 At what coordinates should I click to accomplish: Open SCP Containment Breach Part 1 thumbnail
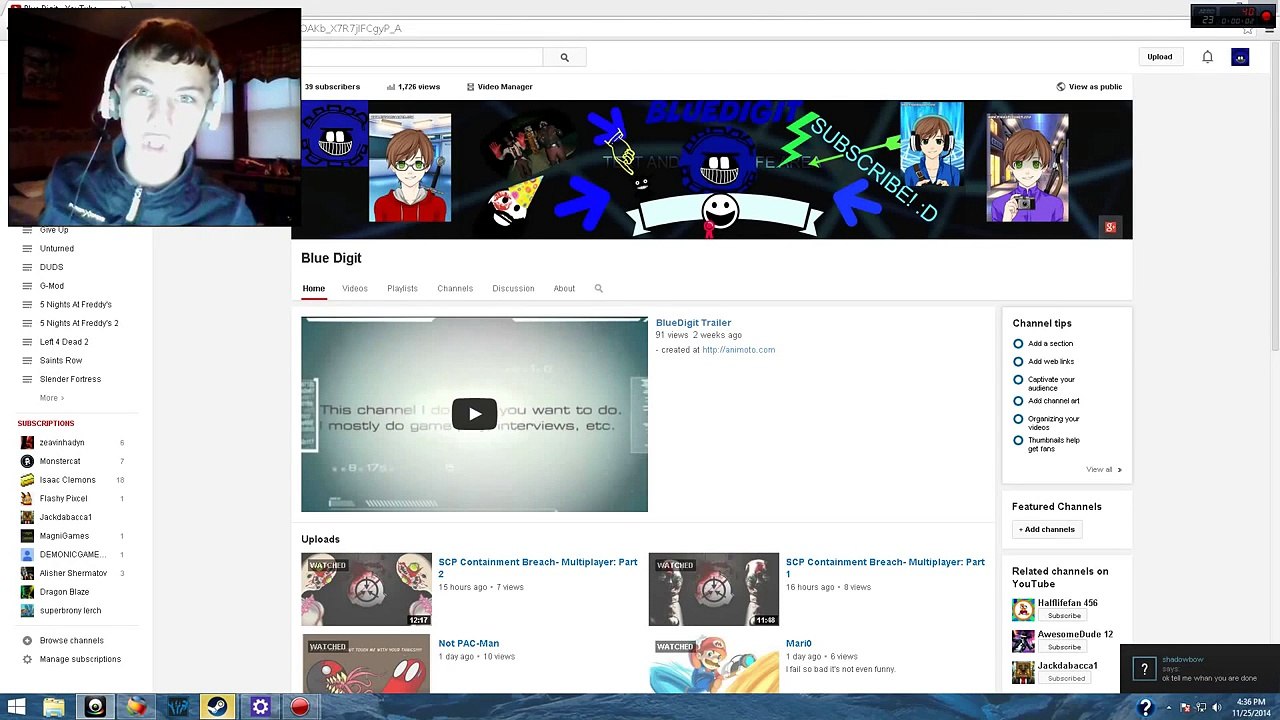[714, 590]
